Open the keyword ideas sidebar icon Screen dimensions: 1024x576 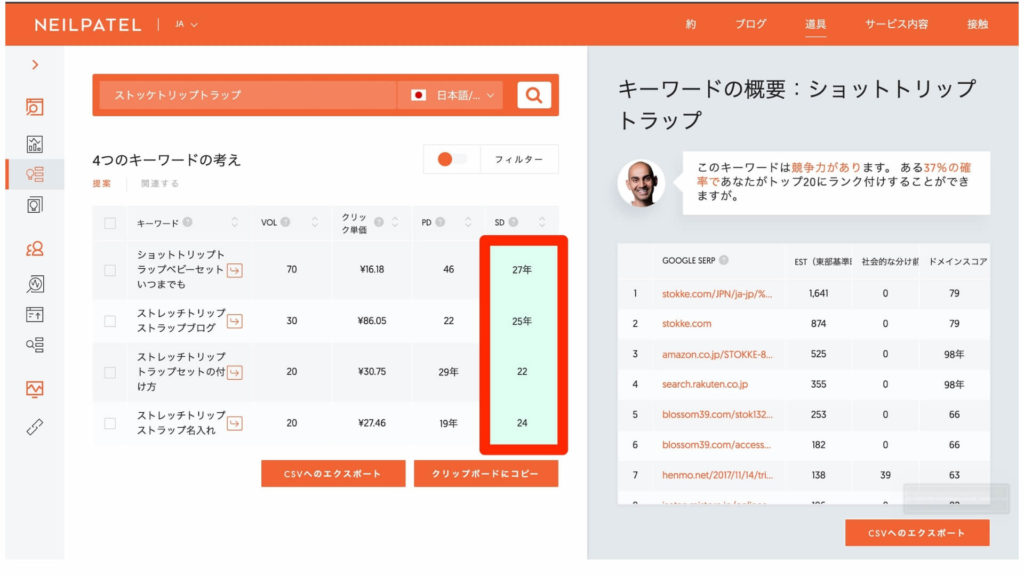[35, 174]
